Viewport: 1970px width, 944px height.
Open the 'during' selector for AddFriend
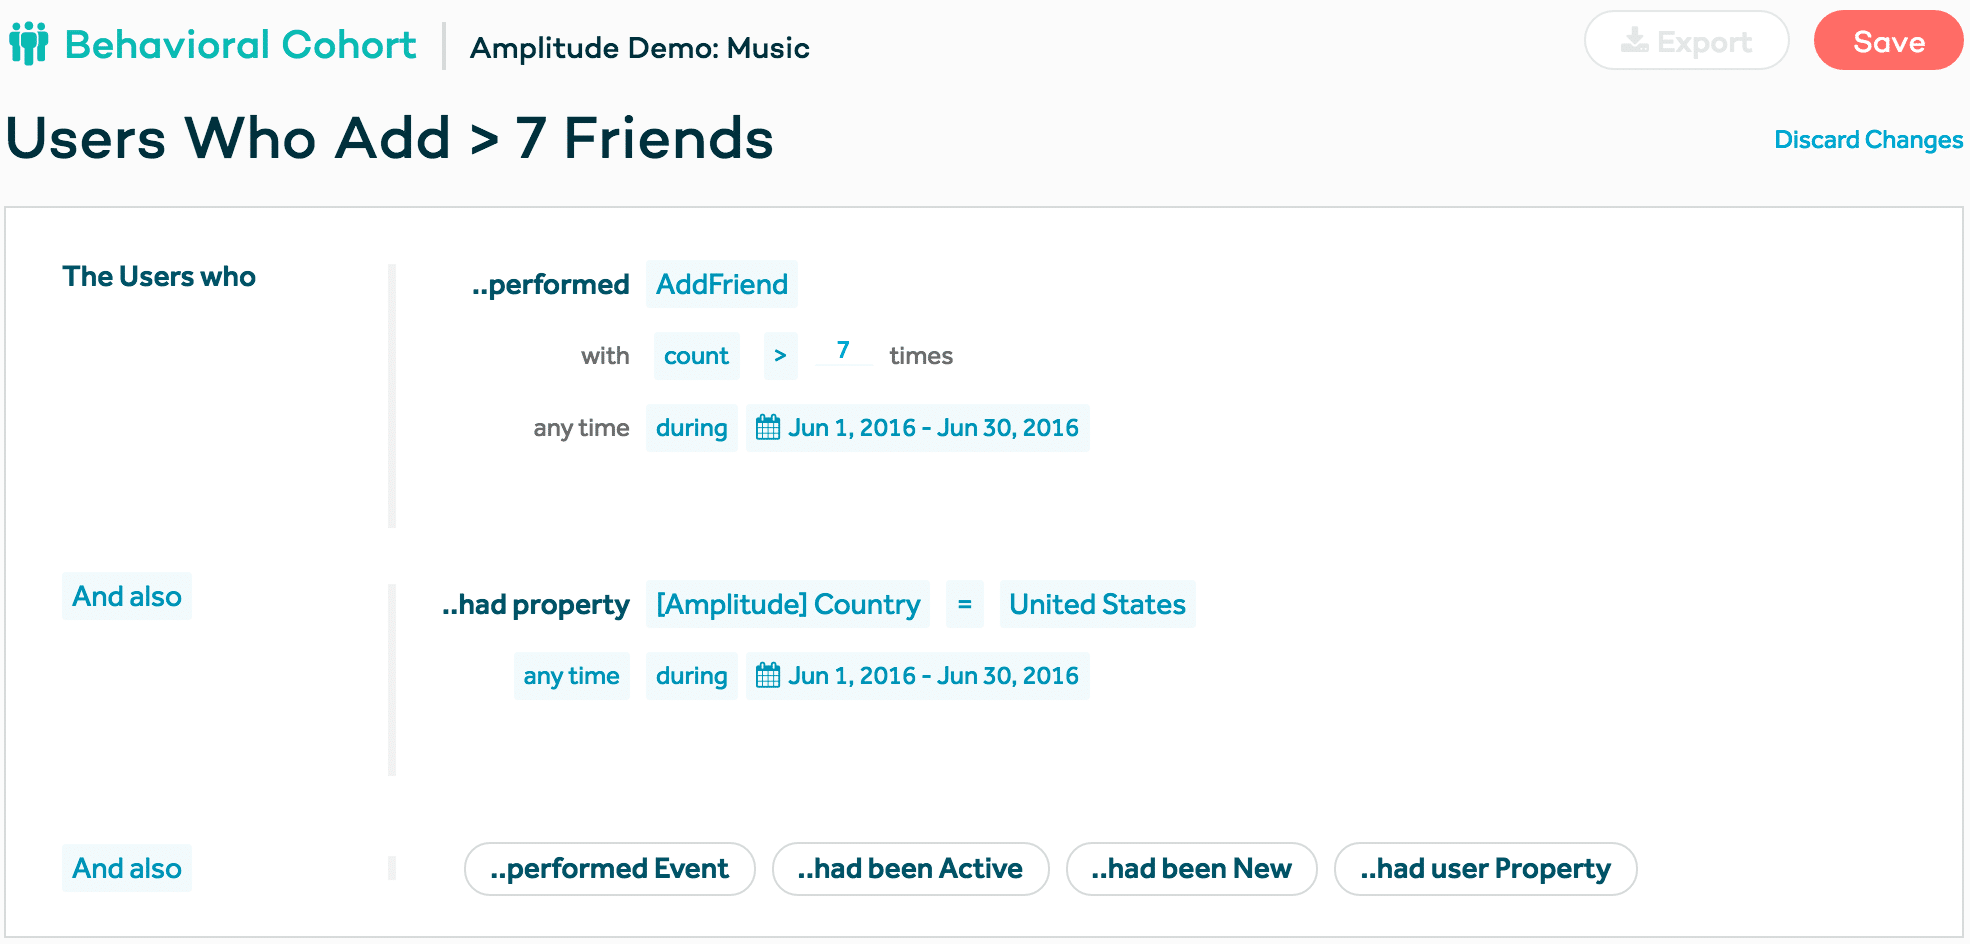pyautogui.click(x=691, y=428)
